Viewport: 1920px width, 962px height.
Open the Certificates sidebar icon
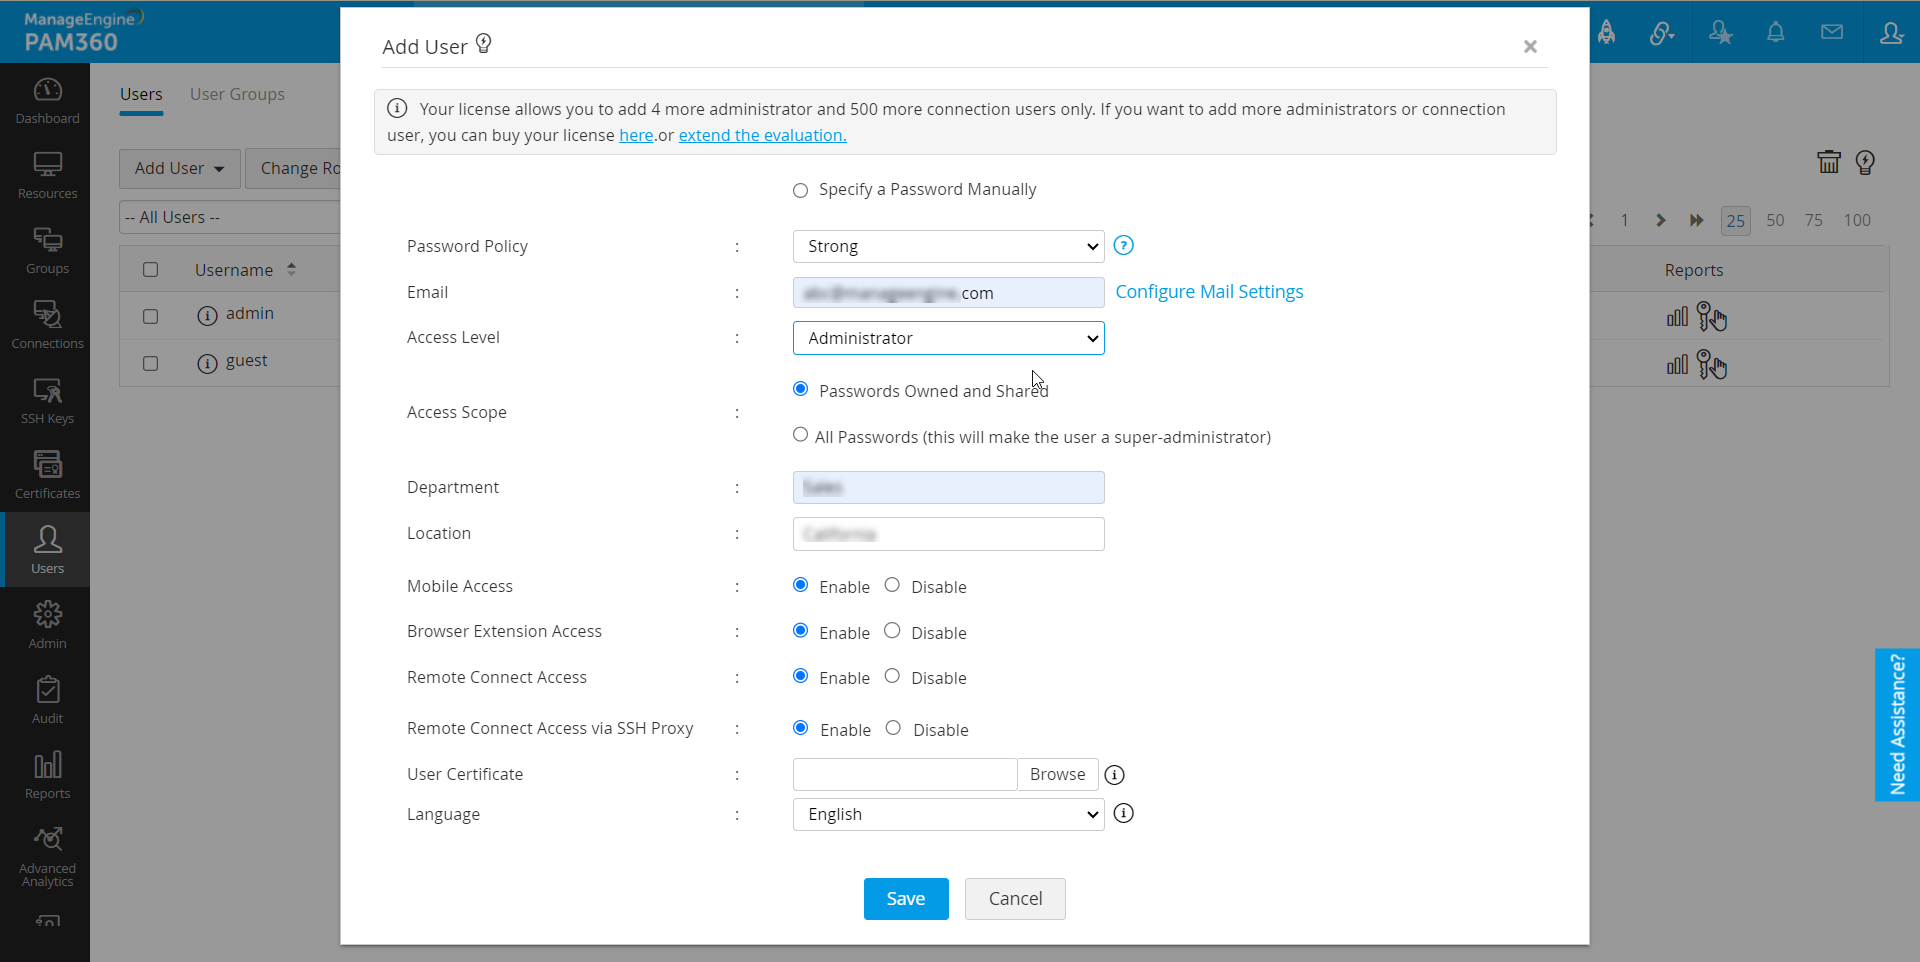(x=47, y=475)
